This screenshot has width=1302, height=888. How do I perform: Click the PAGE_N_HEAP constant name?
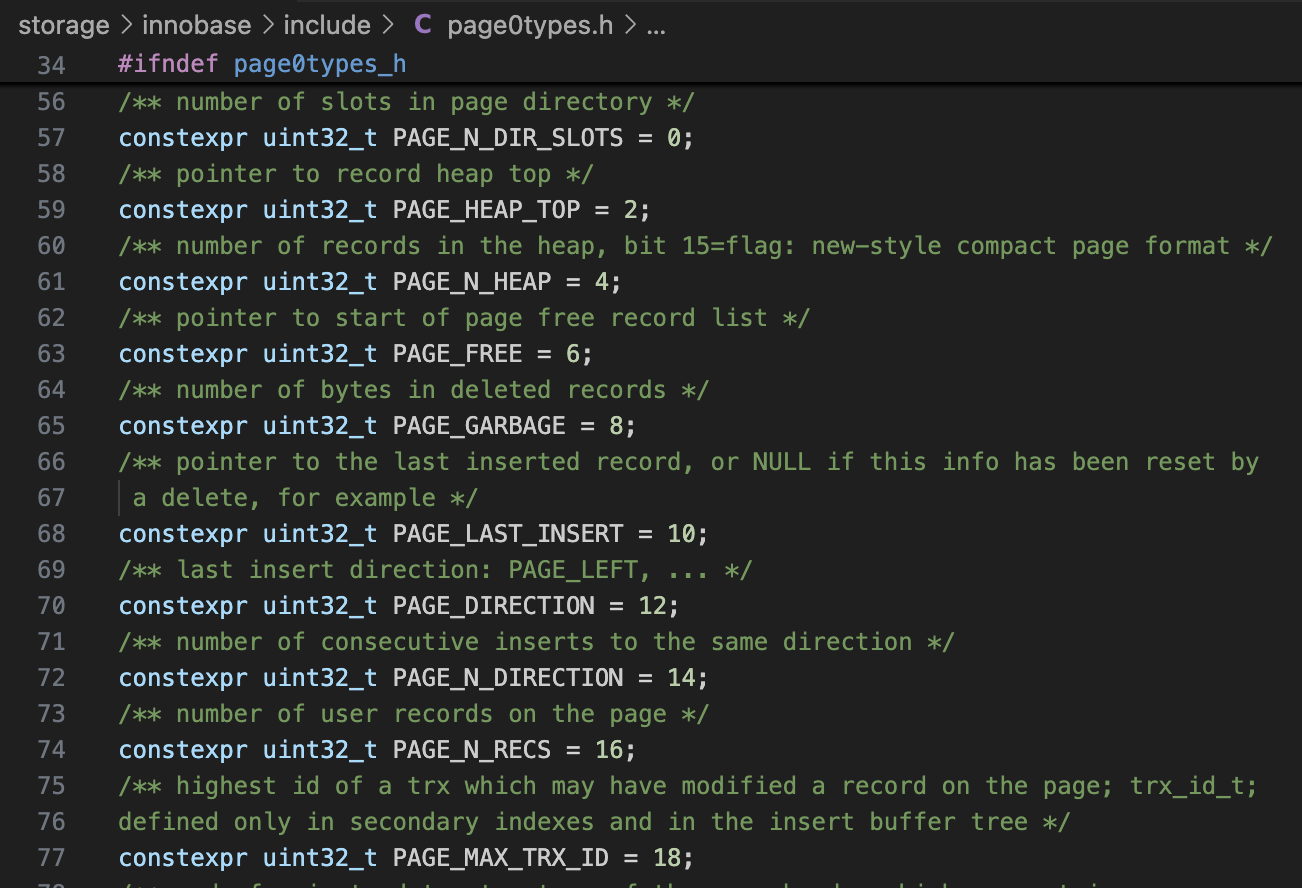pos(472,281)
